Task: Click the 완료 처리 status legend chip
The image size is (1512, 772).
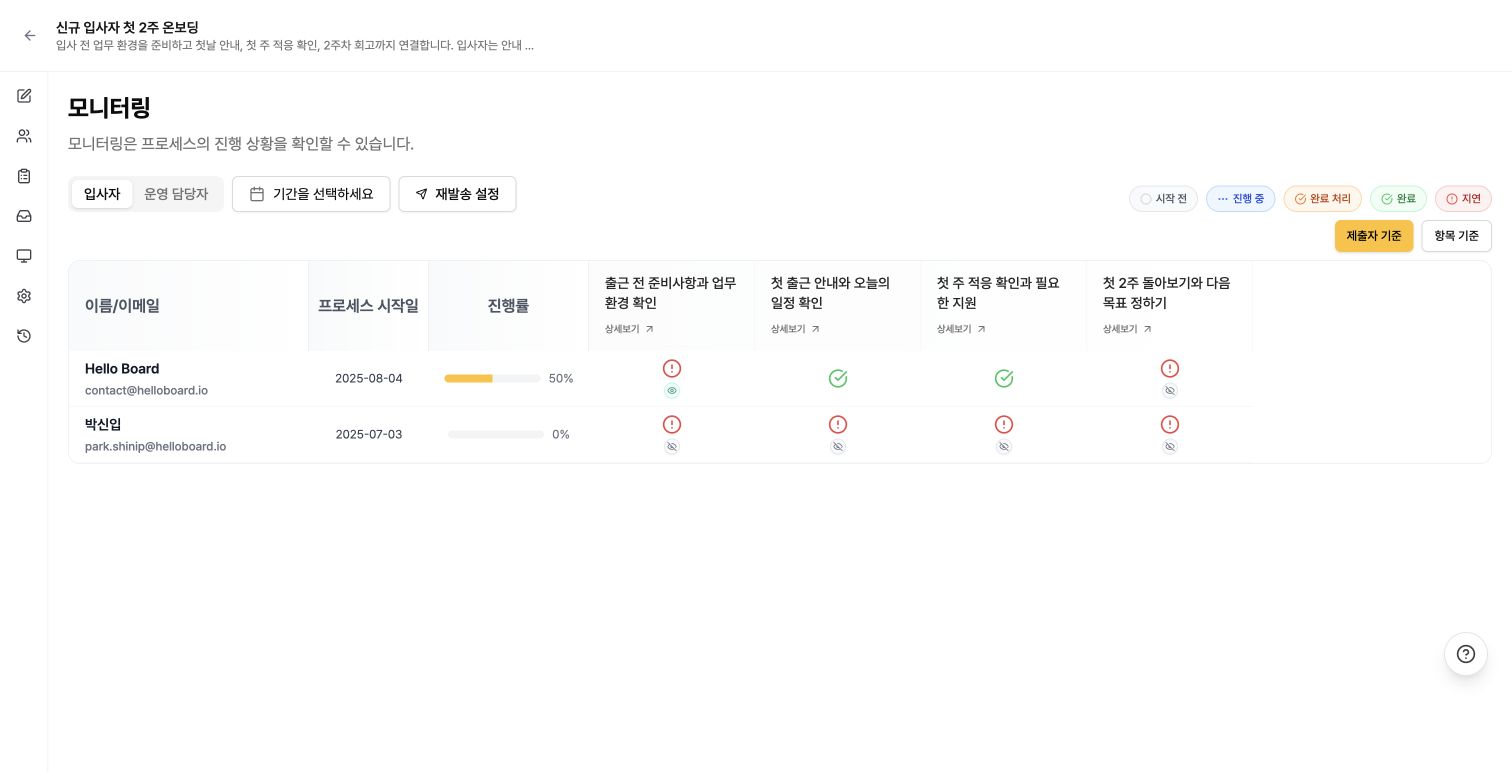Action: click(x=1323, y=199)
